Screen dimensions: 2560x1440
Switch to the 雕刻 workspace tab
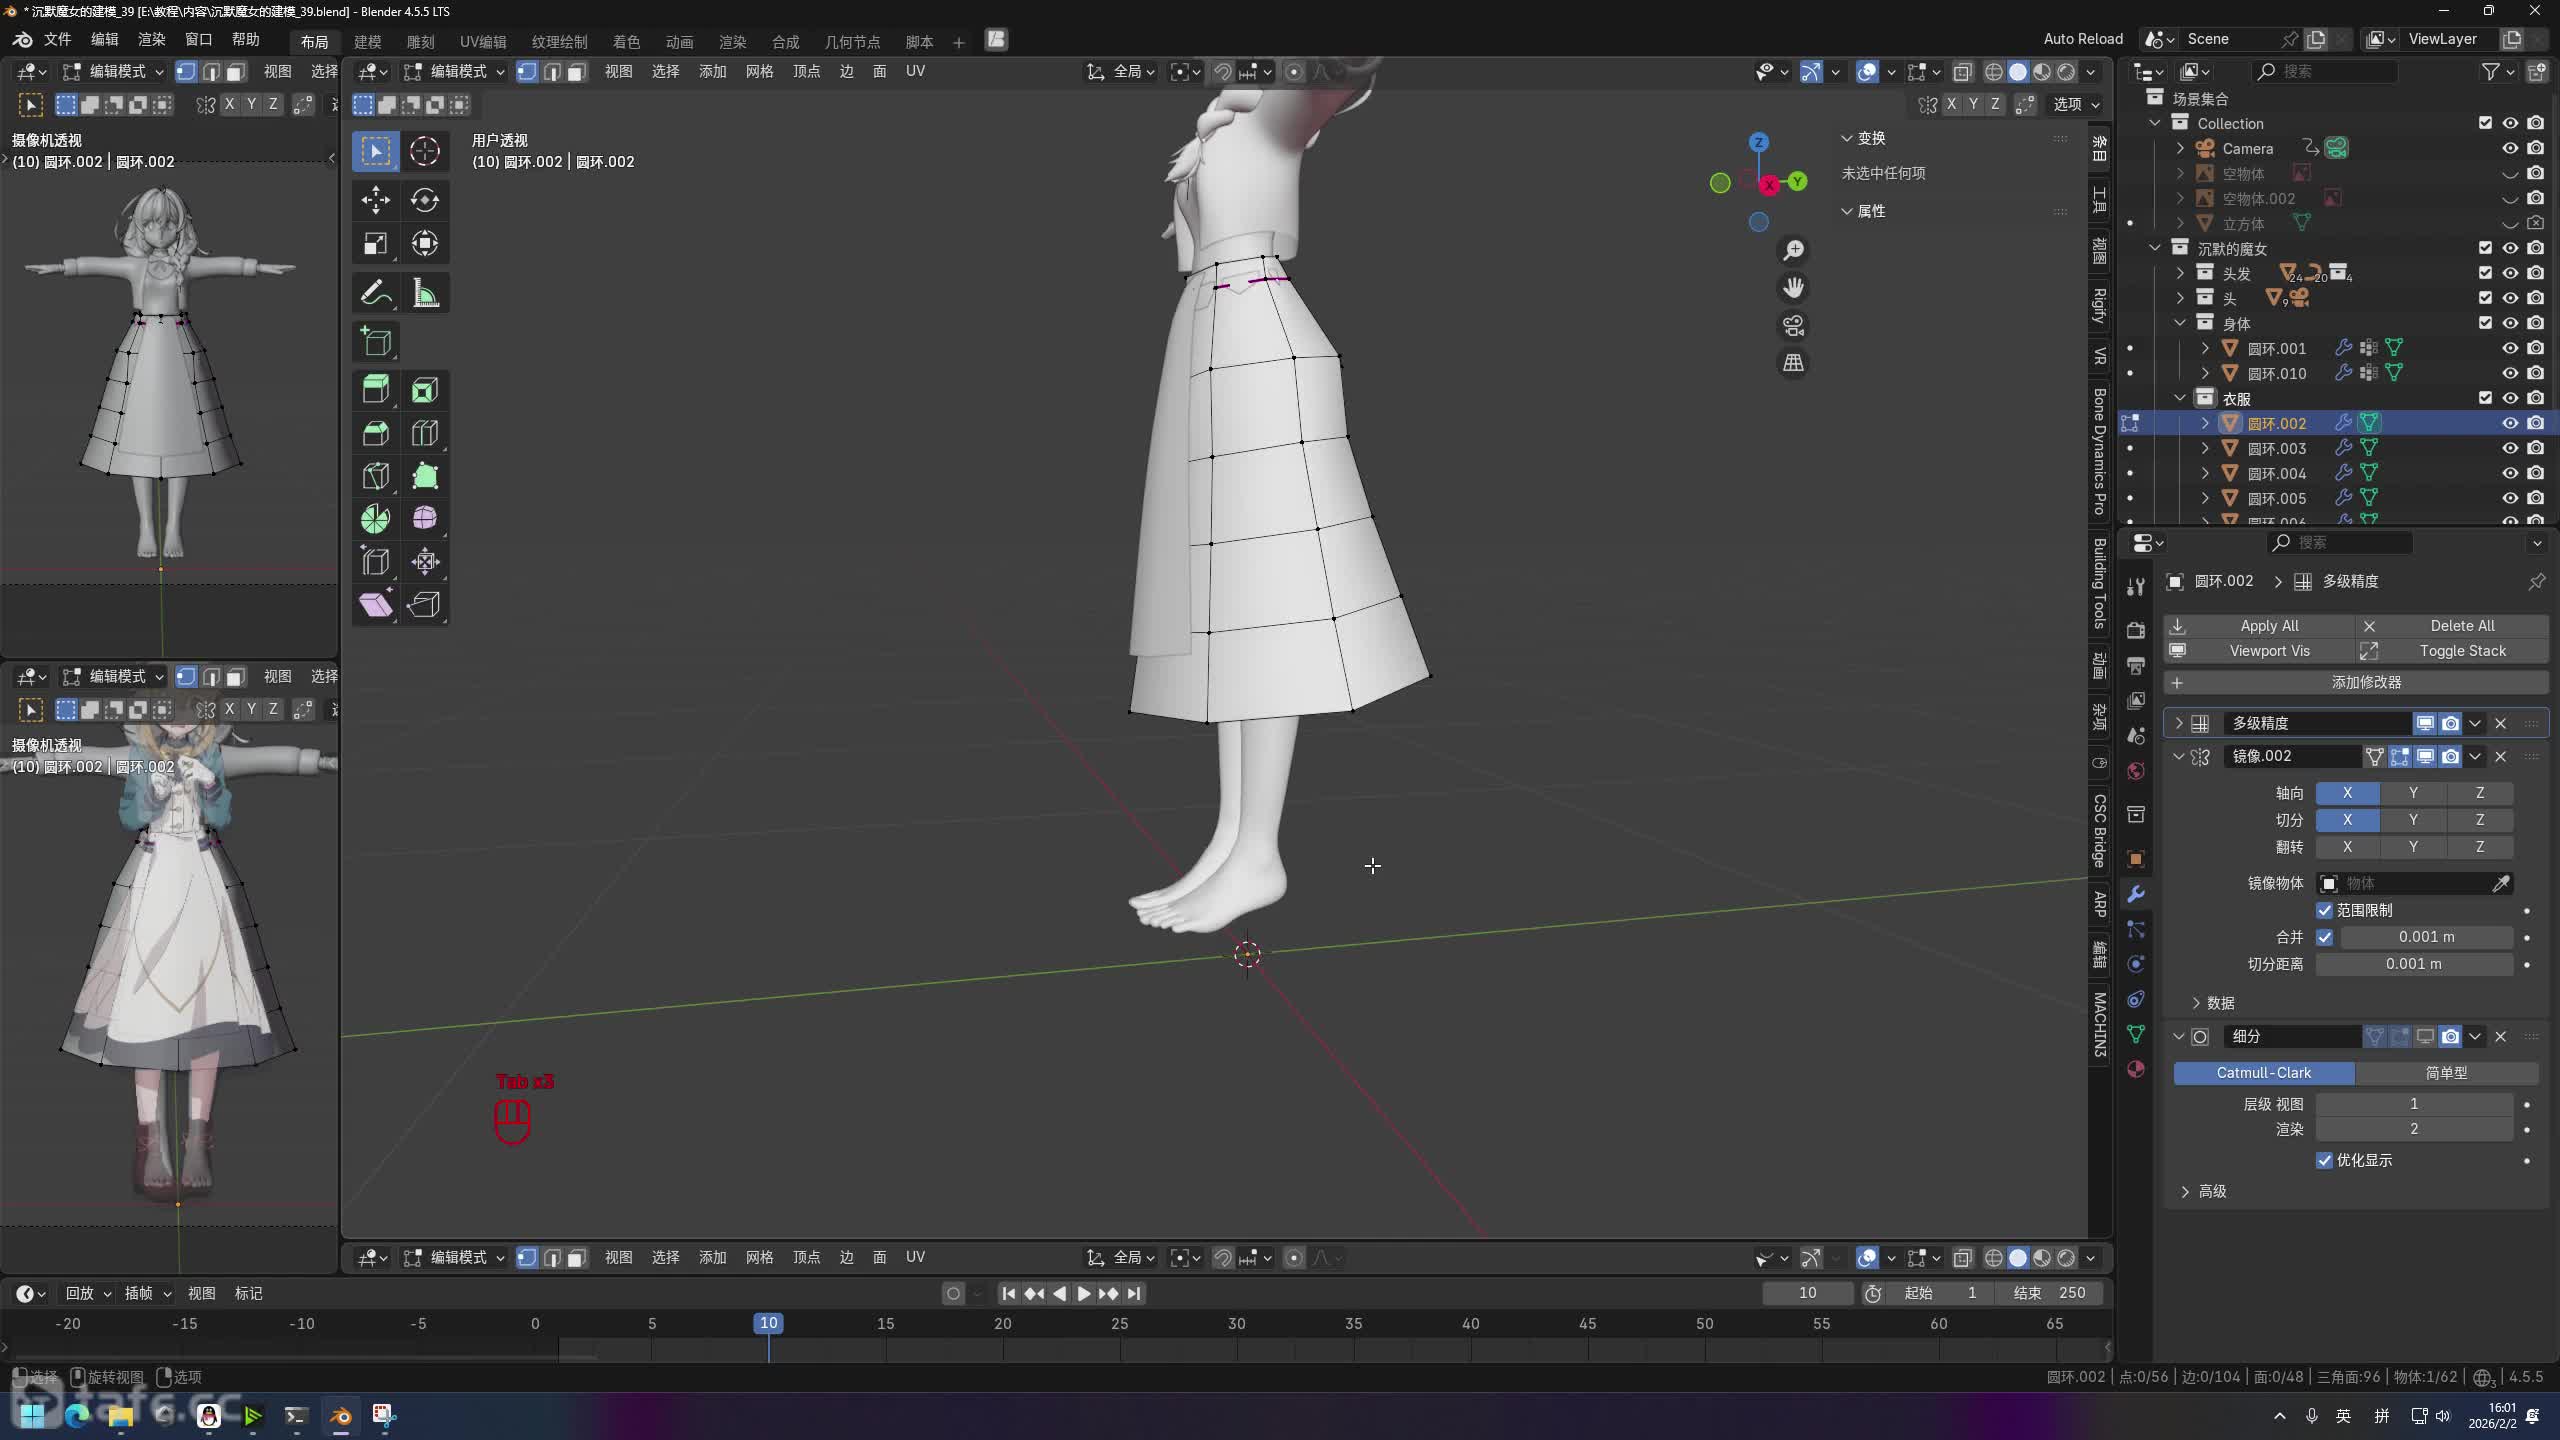420,41
